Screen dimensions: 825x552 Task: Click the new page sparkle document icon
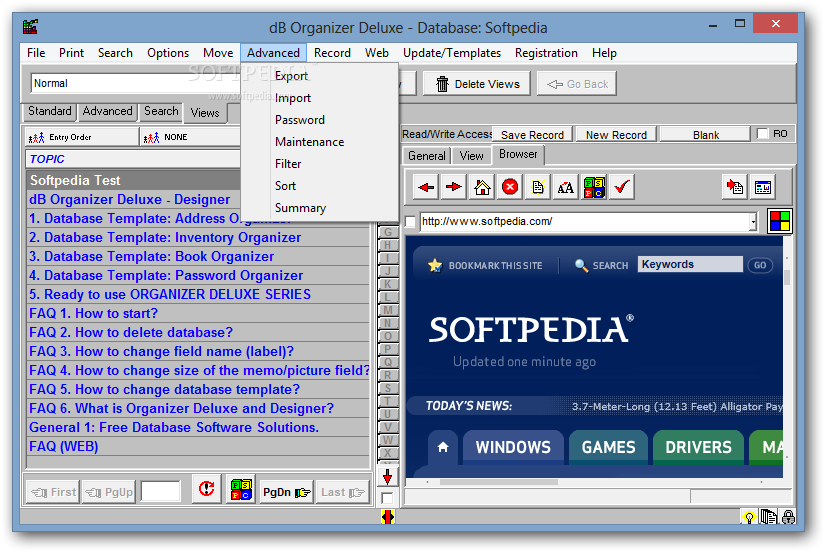538,187
